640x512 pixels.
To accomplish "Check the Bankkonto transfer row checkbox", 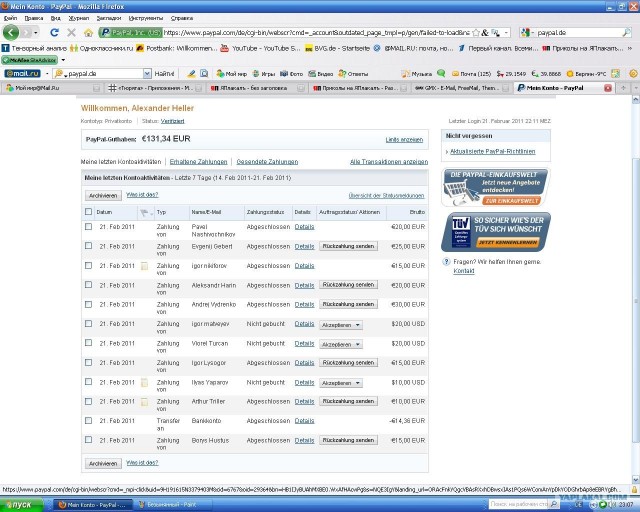I will coord(88,421).
